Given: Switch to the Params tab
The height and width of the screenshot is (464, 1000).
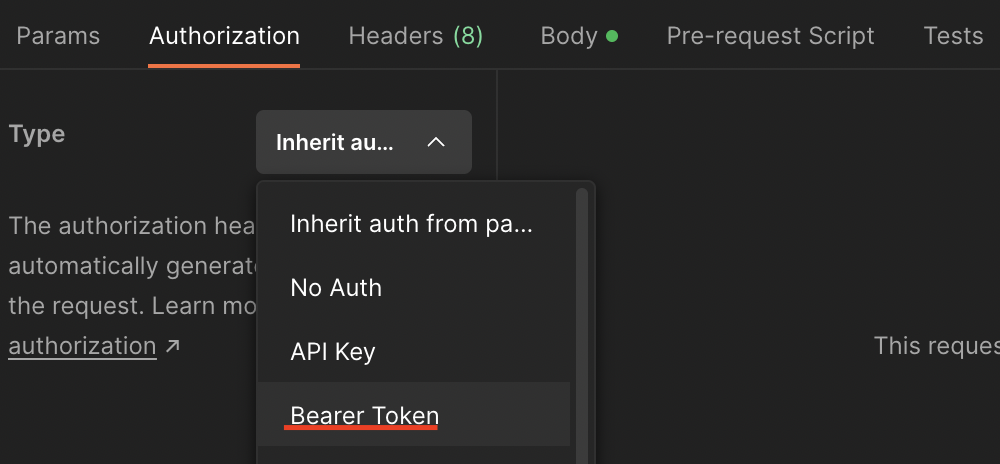Looking at the screenshot, I should pos(58,37).
